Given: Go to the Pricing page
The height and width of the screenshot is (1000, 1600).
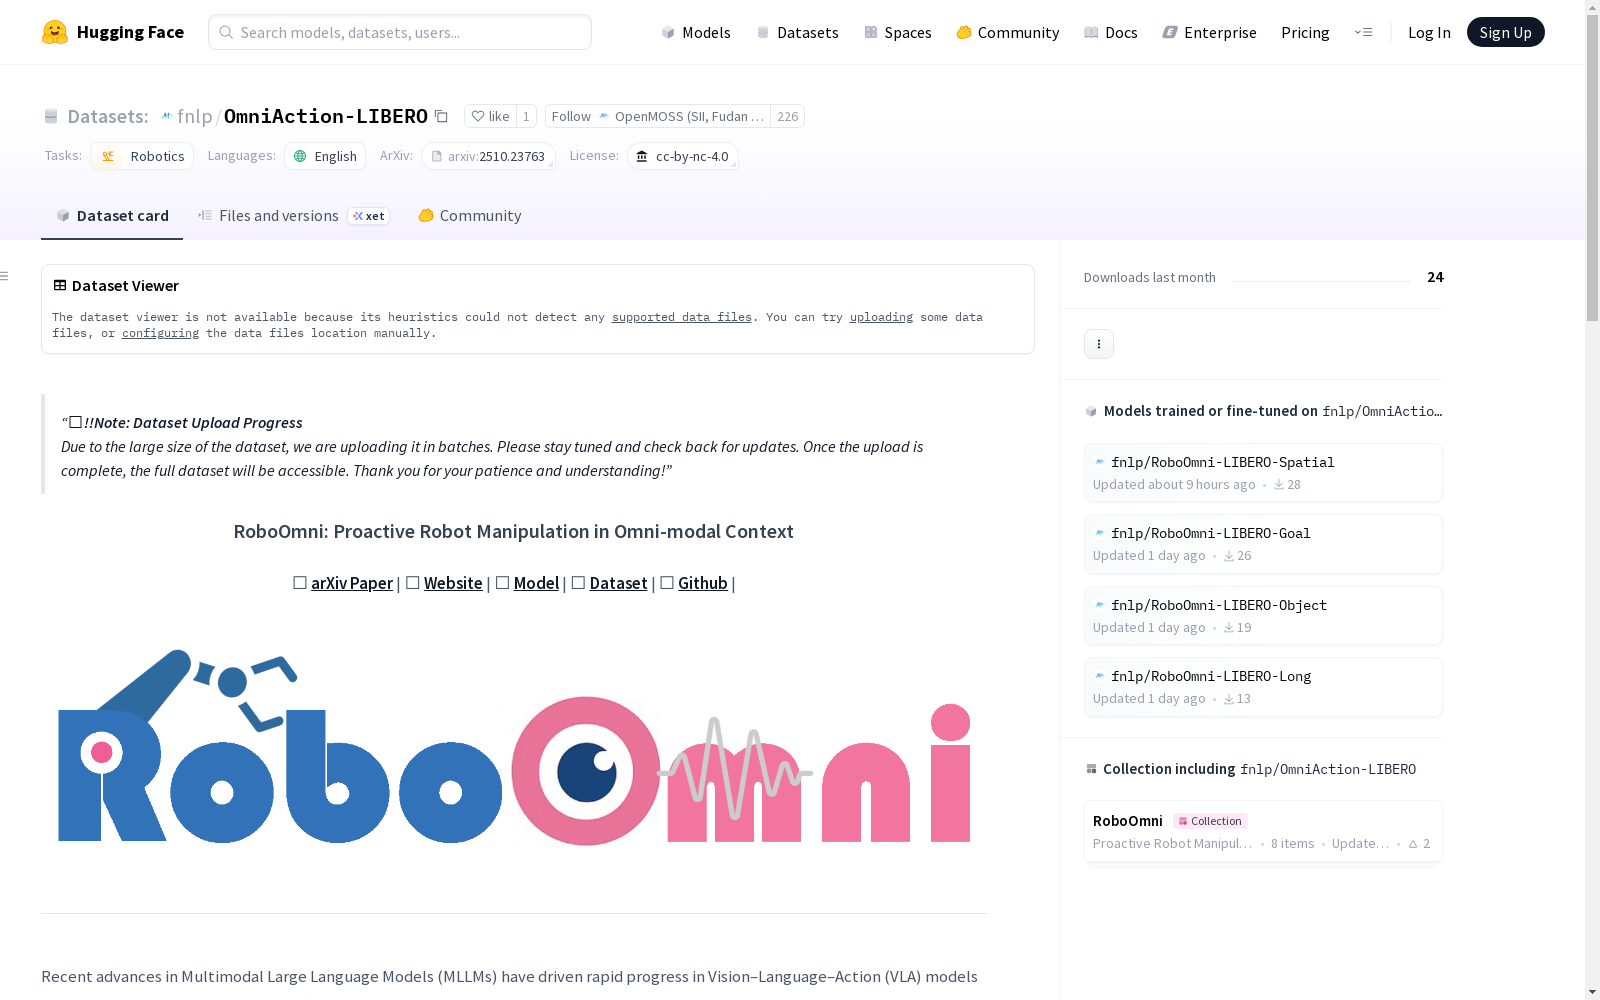Looking at the screenshot, I should (1305, 32).
